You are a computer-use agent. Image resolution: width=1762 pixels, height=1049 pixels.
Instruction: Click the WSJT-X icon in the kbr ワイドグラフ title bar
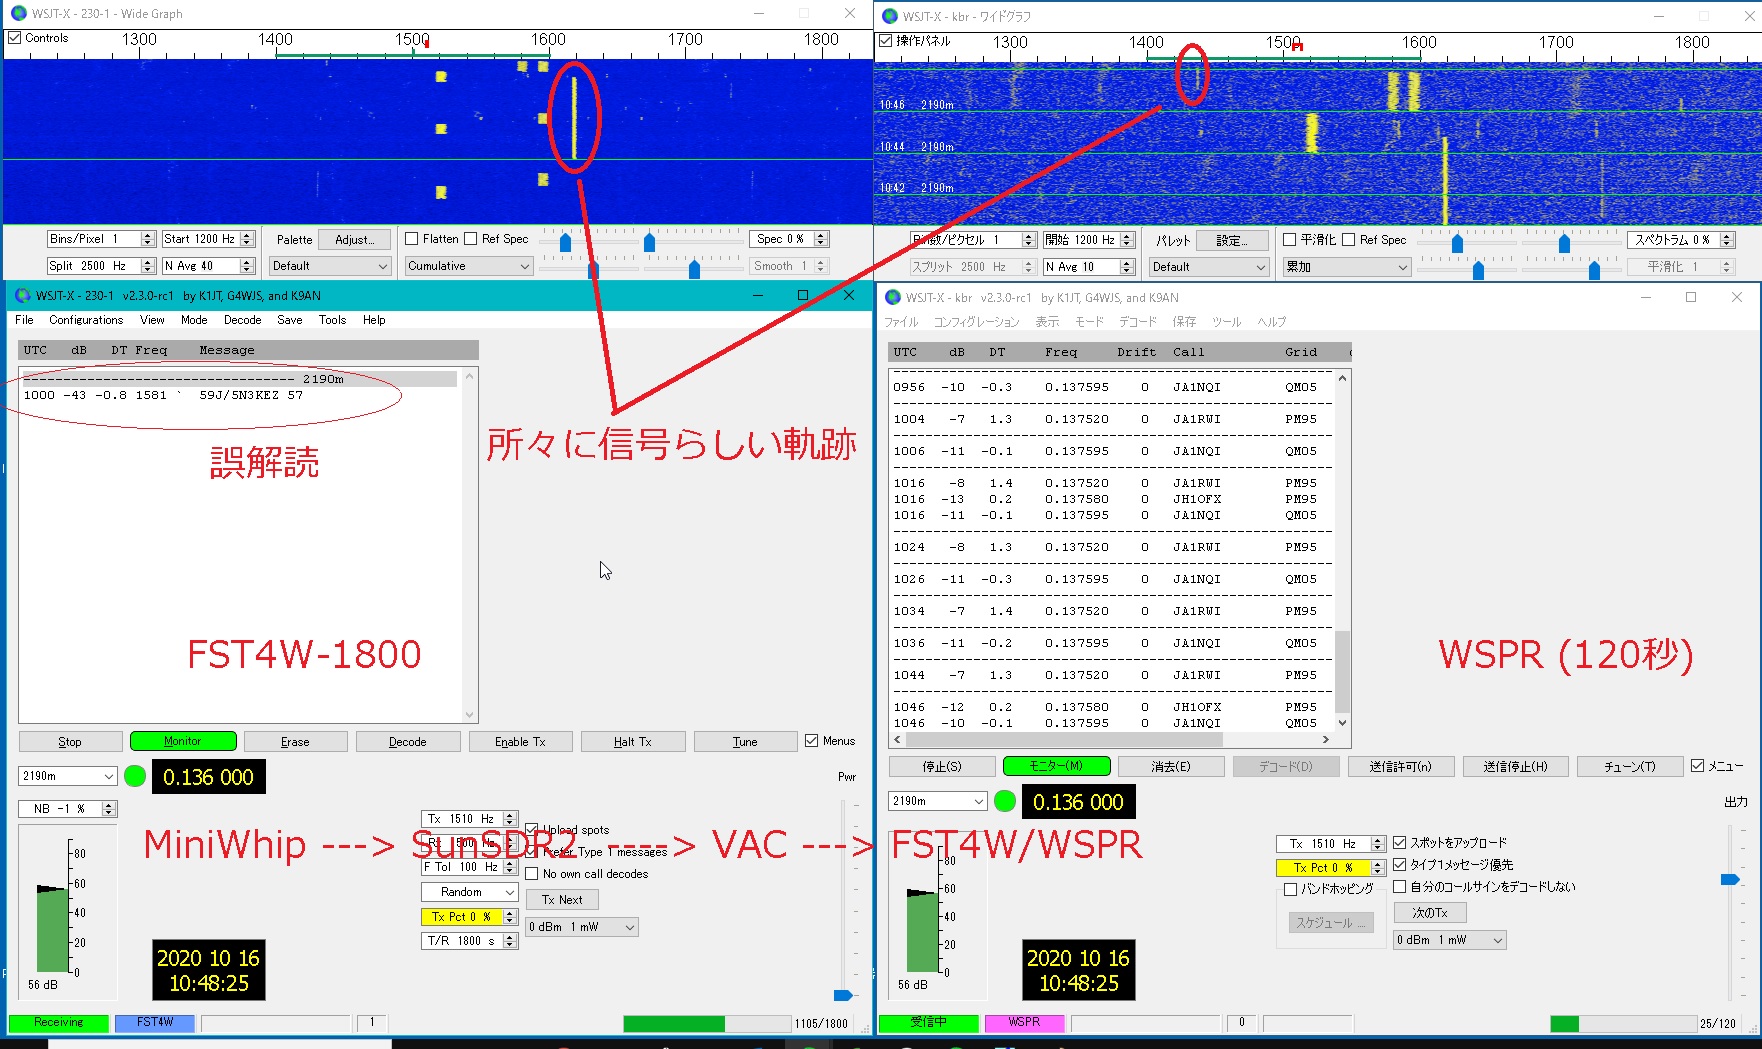point(889,16)
